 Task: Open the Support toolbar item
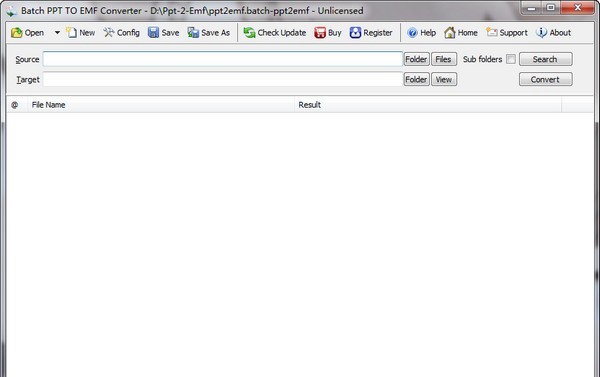(x=507, y=33)
